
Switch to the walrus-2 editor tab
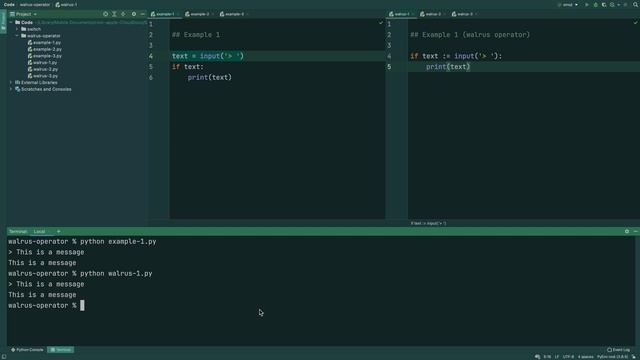point(432,14)
